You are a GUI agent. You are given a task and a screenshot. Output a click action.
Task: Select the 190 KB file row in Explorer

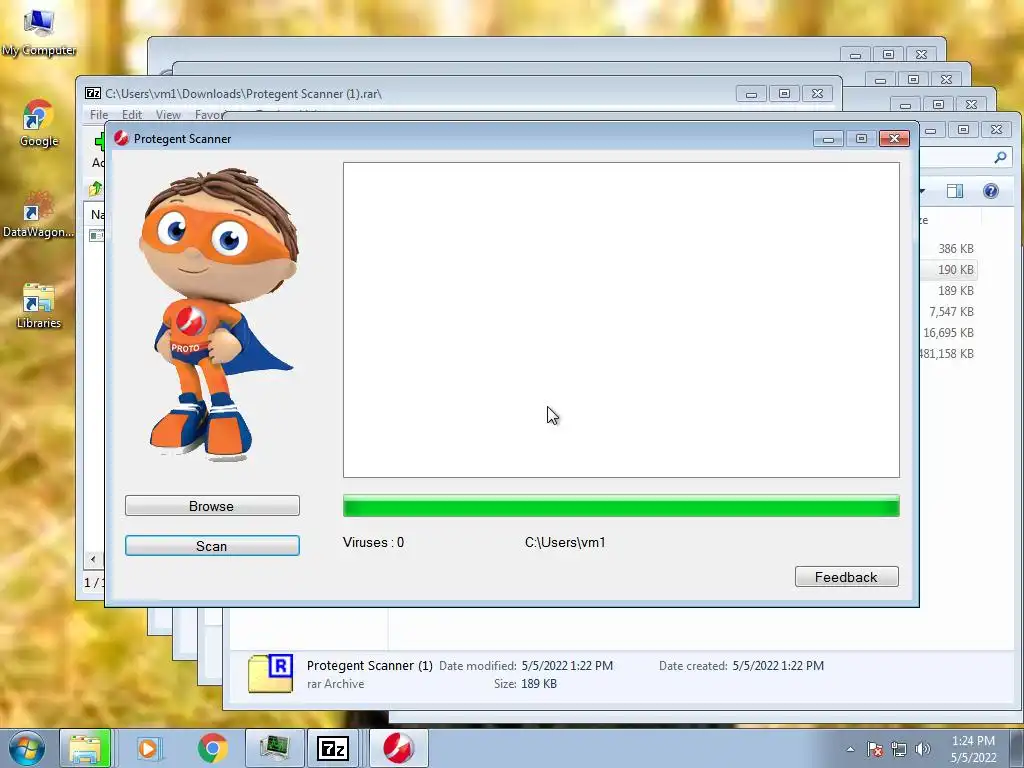tap(948, 270)
